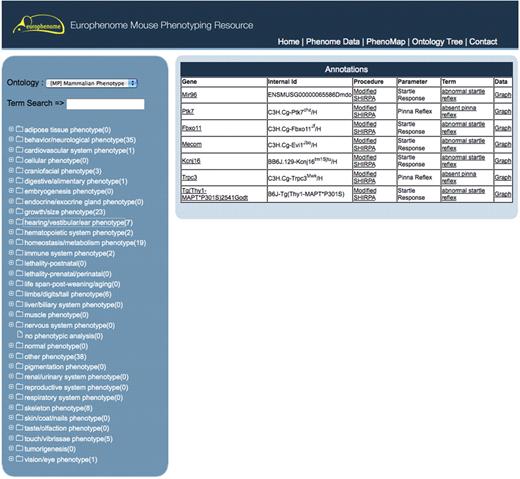Expand the nervous system phenotype node
The image size is (520, 479).
(x=11, y=325)
